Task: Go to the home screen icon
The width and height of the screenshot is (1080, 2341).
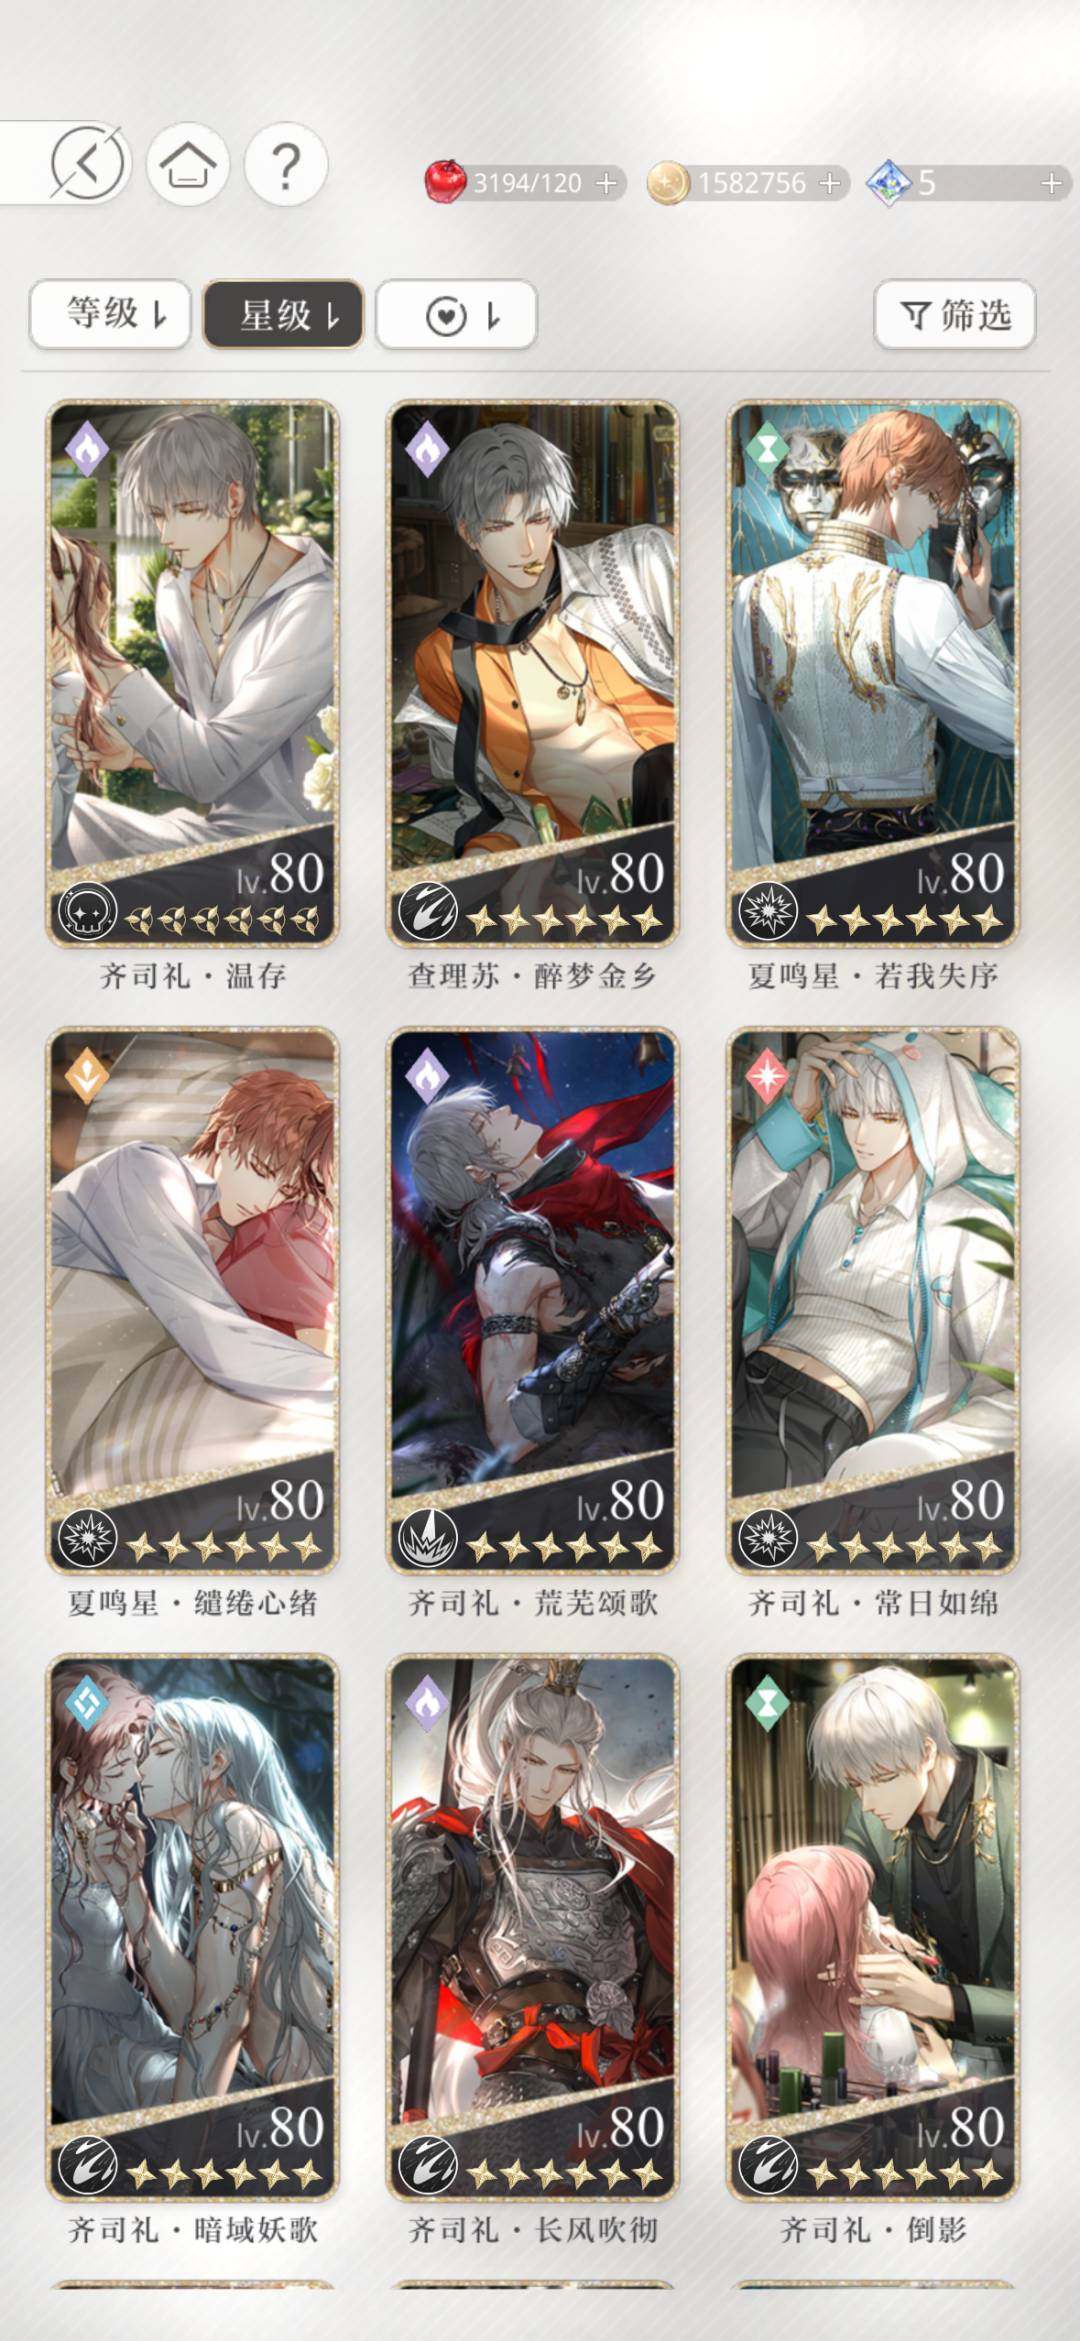Action: [x=188, y=164]
